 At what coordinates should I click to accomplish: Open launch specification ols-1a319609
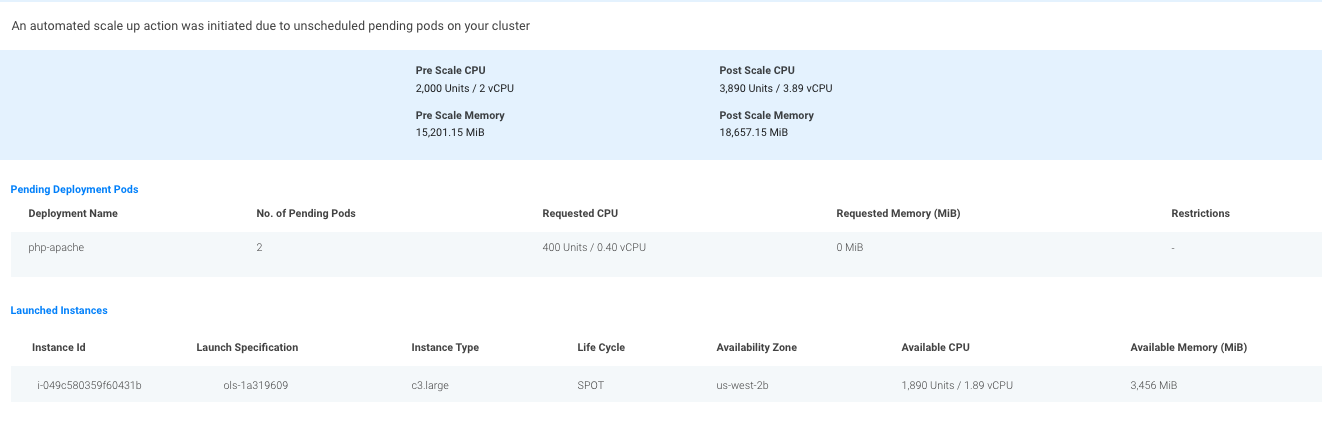[x=256, y=385]
